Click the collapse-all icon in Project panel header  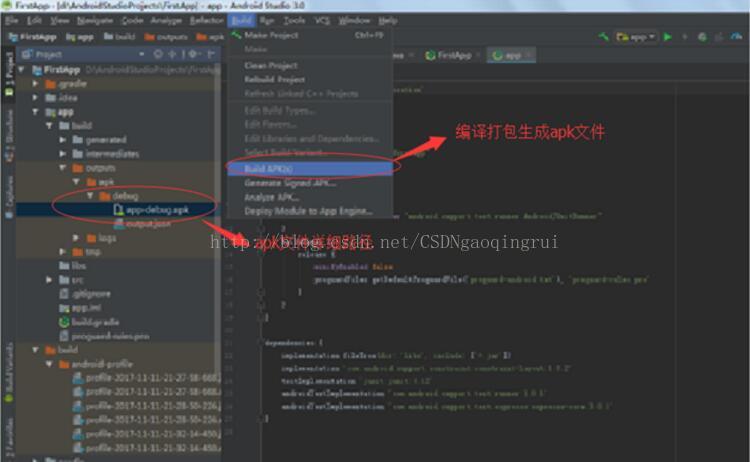(x=172, y=54)
